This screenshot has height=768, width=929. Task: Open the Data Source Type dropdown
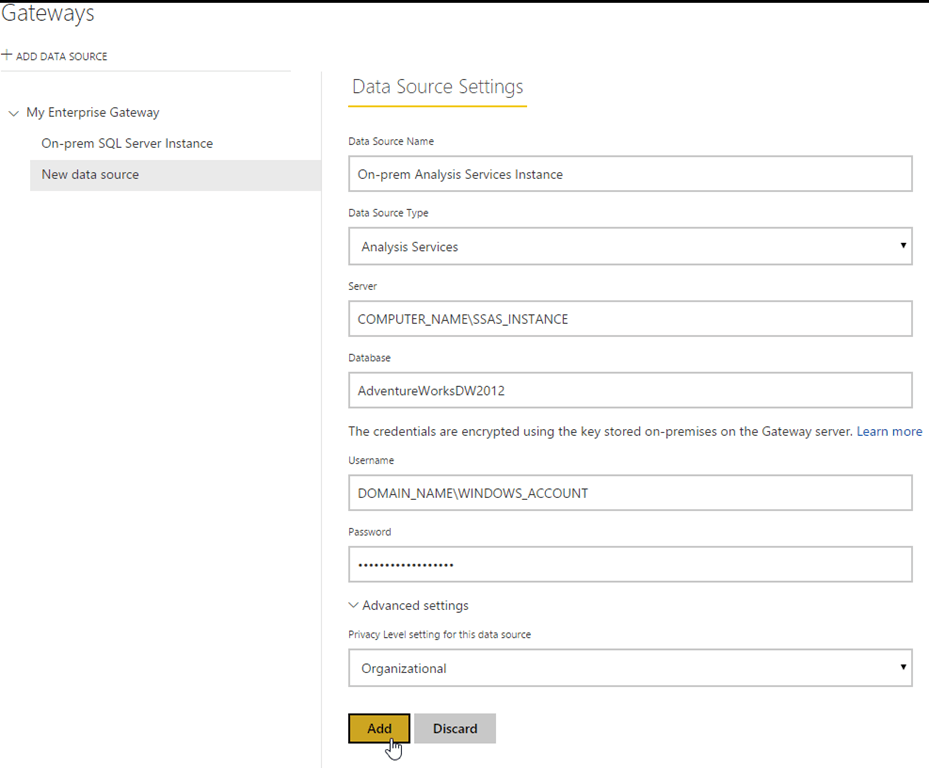tap(630, 246)
